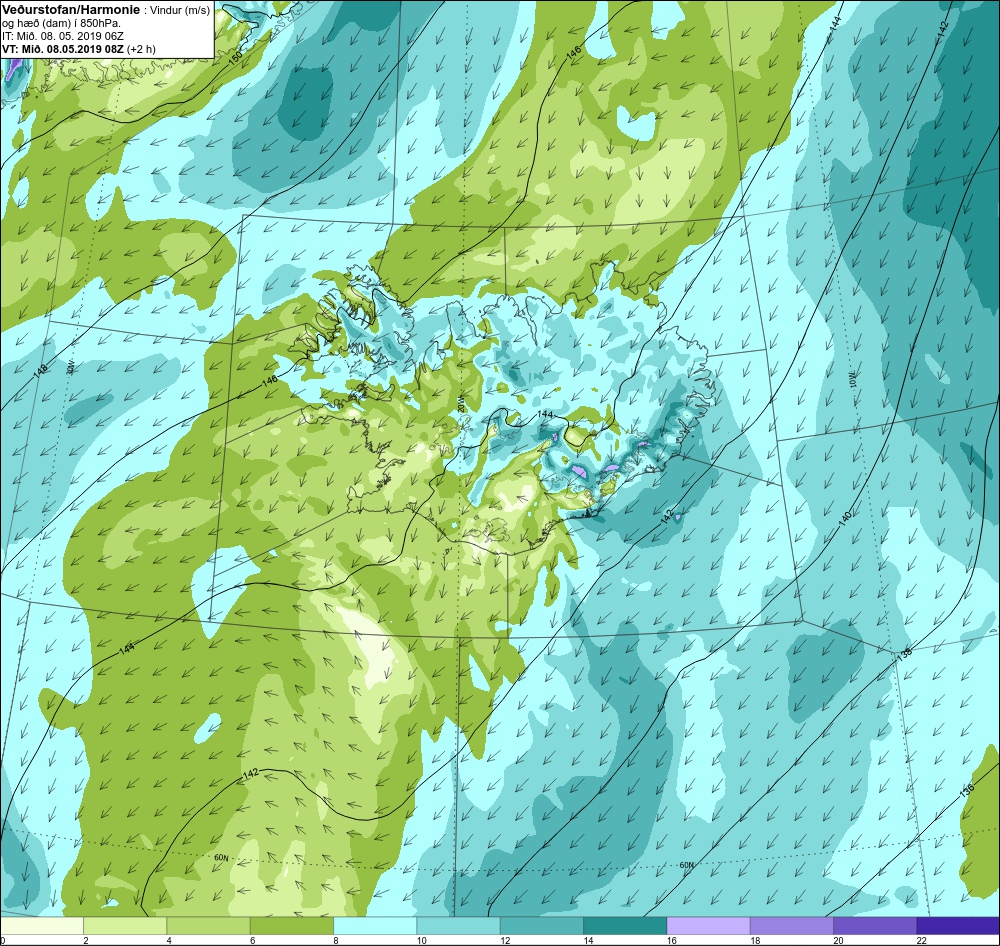
Task: Click the 18–20 m/s medium purple legend swatch
Action: tap(791, 926)
